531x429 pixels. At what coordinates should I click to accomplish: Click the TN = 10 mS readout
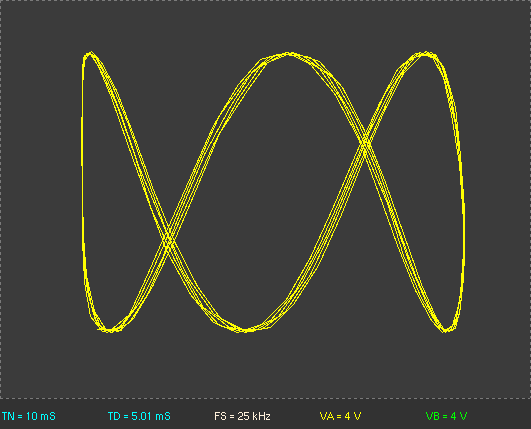tap(29, 416)
